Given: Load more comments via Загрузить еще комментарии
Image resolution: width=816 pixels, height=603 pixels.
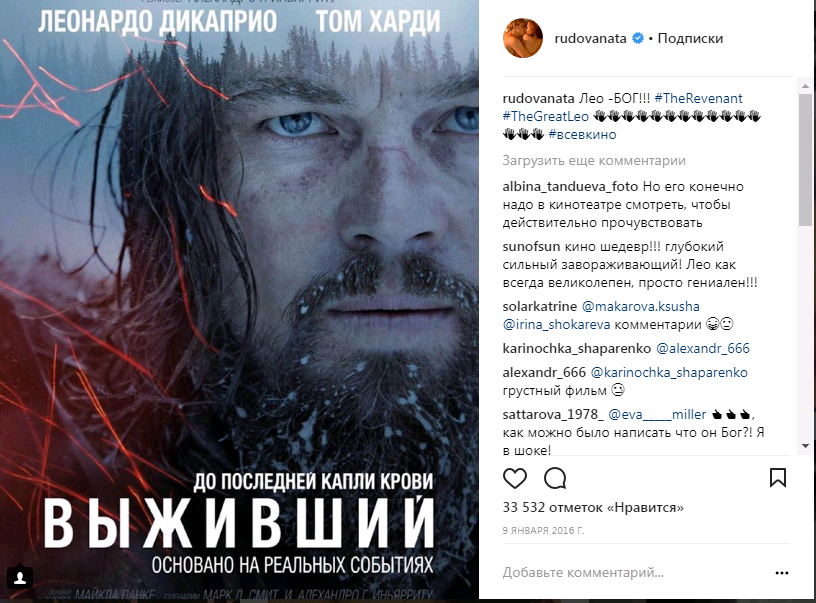Looking at the screenshot, I should point(594,160).
